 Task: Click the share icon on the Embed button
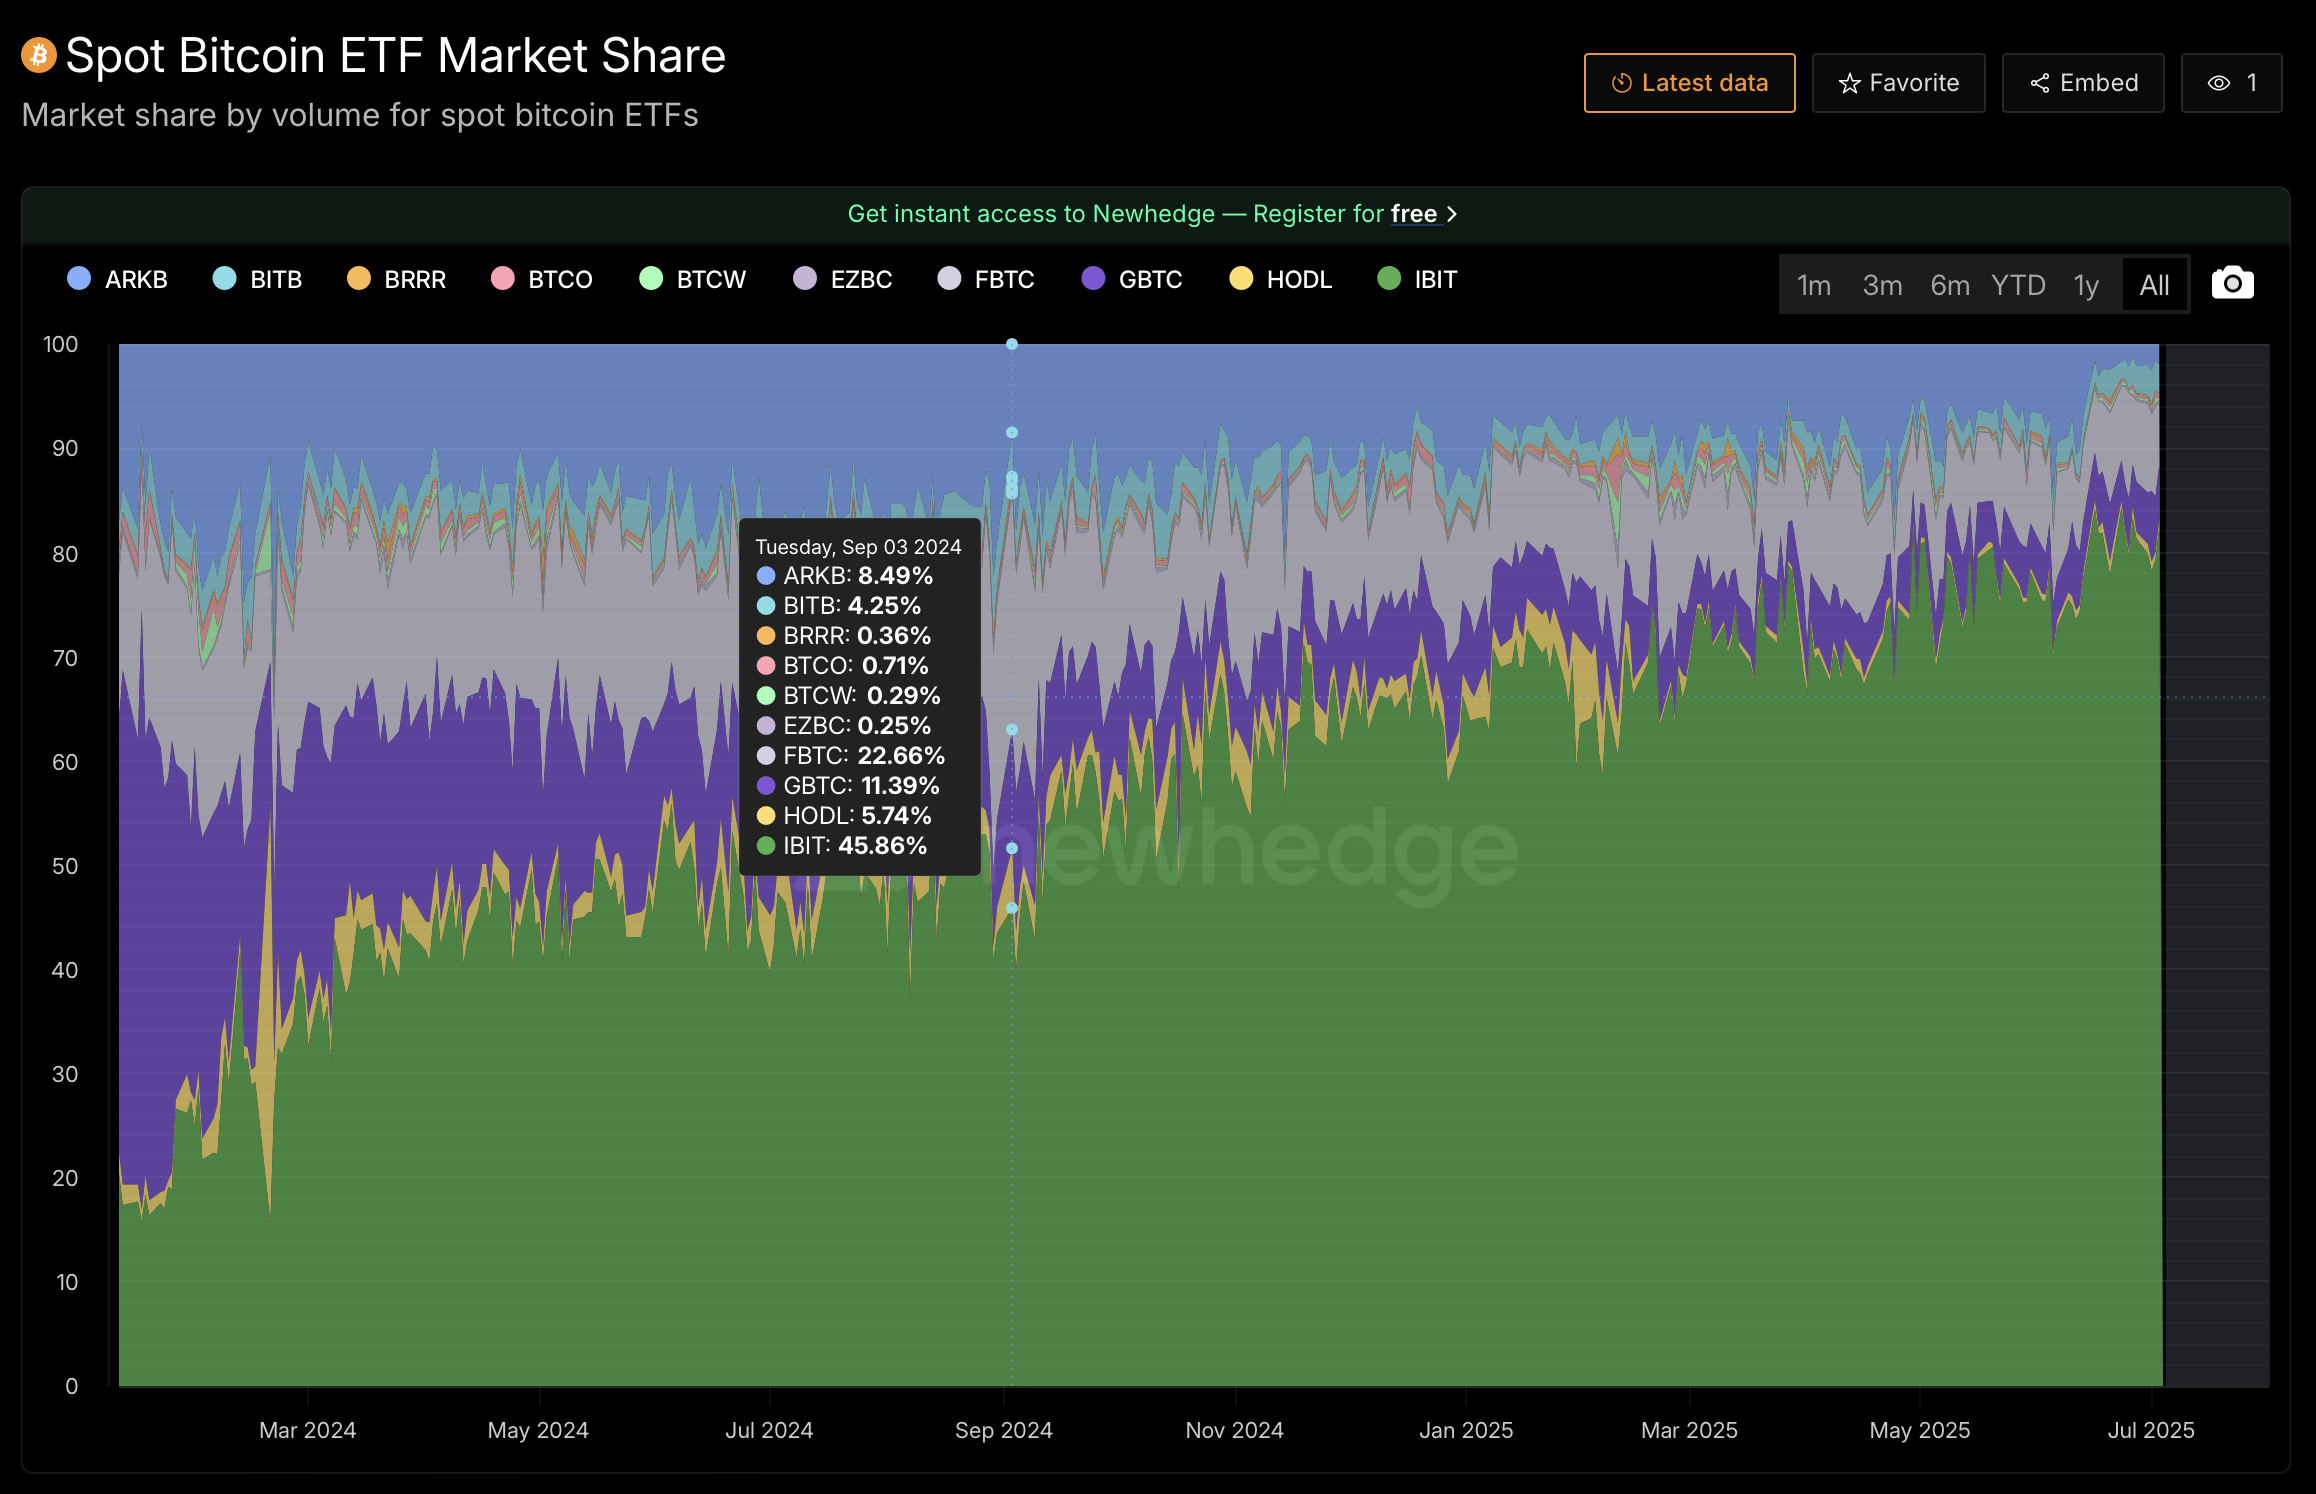tap(2040, 83)
